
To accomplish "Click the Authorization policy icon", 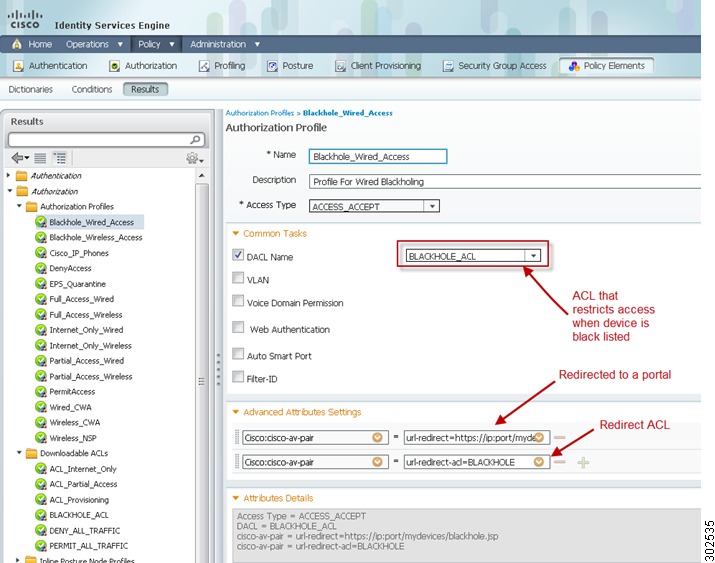I will point(114,66).
